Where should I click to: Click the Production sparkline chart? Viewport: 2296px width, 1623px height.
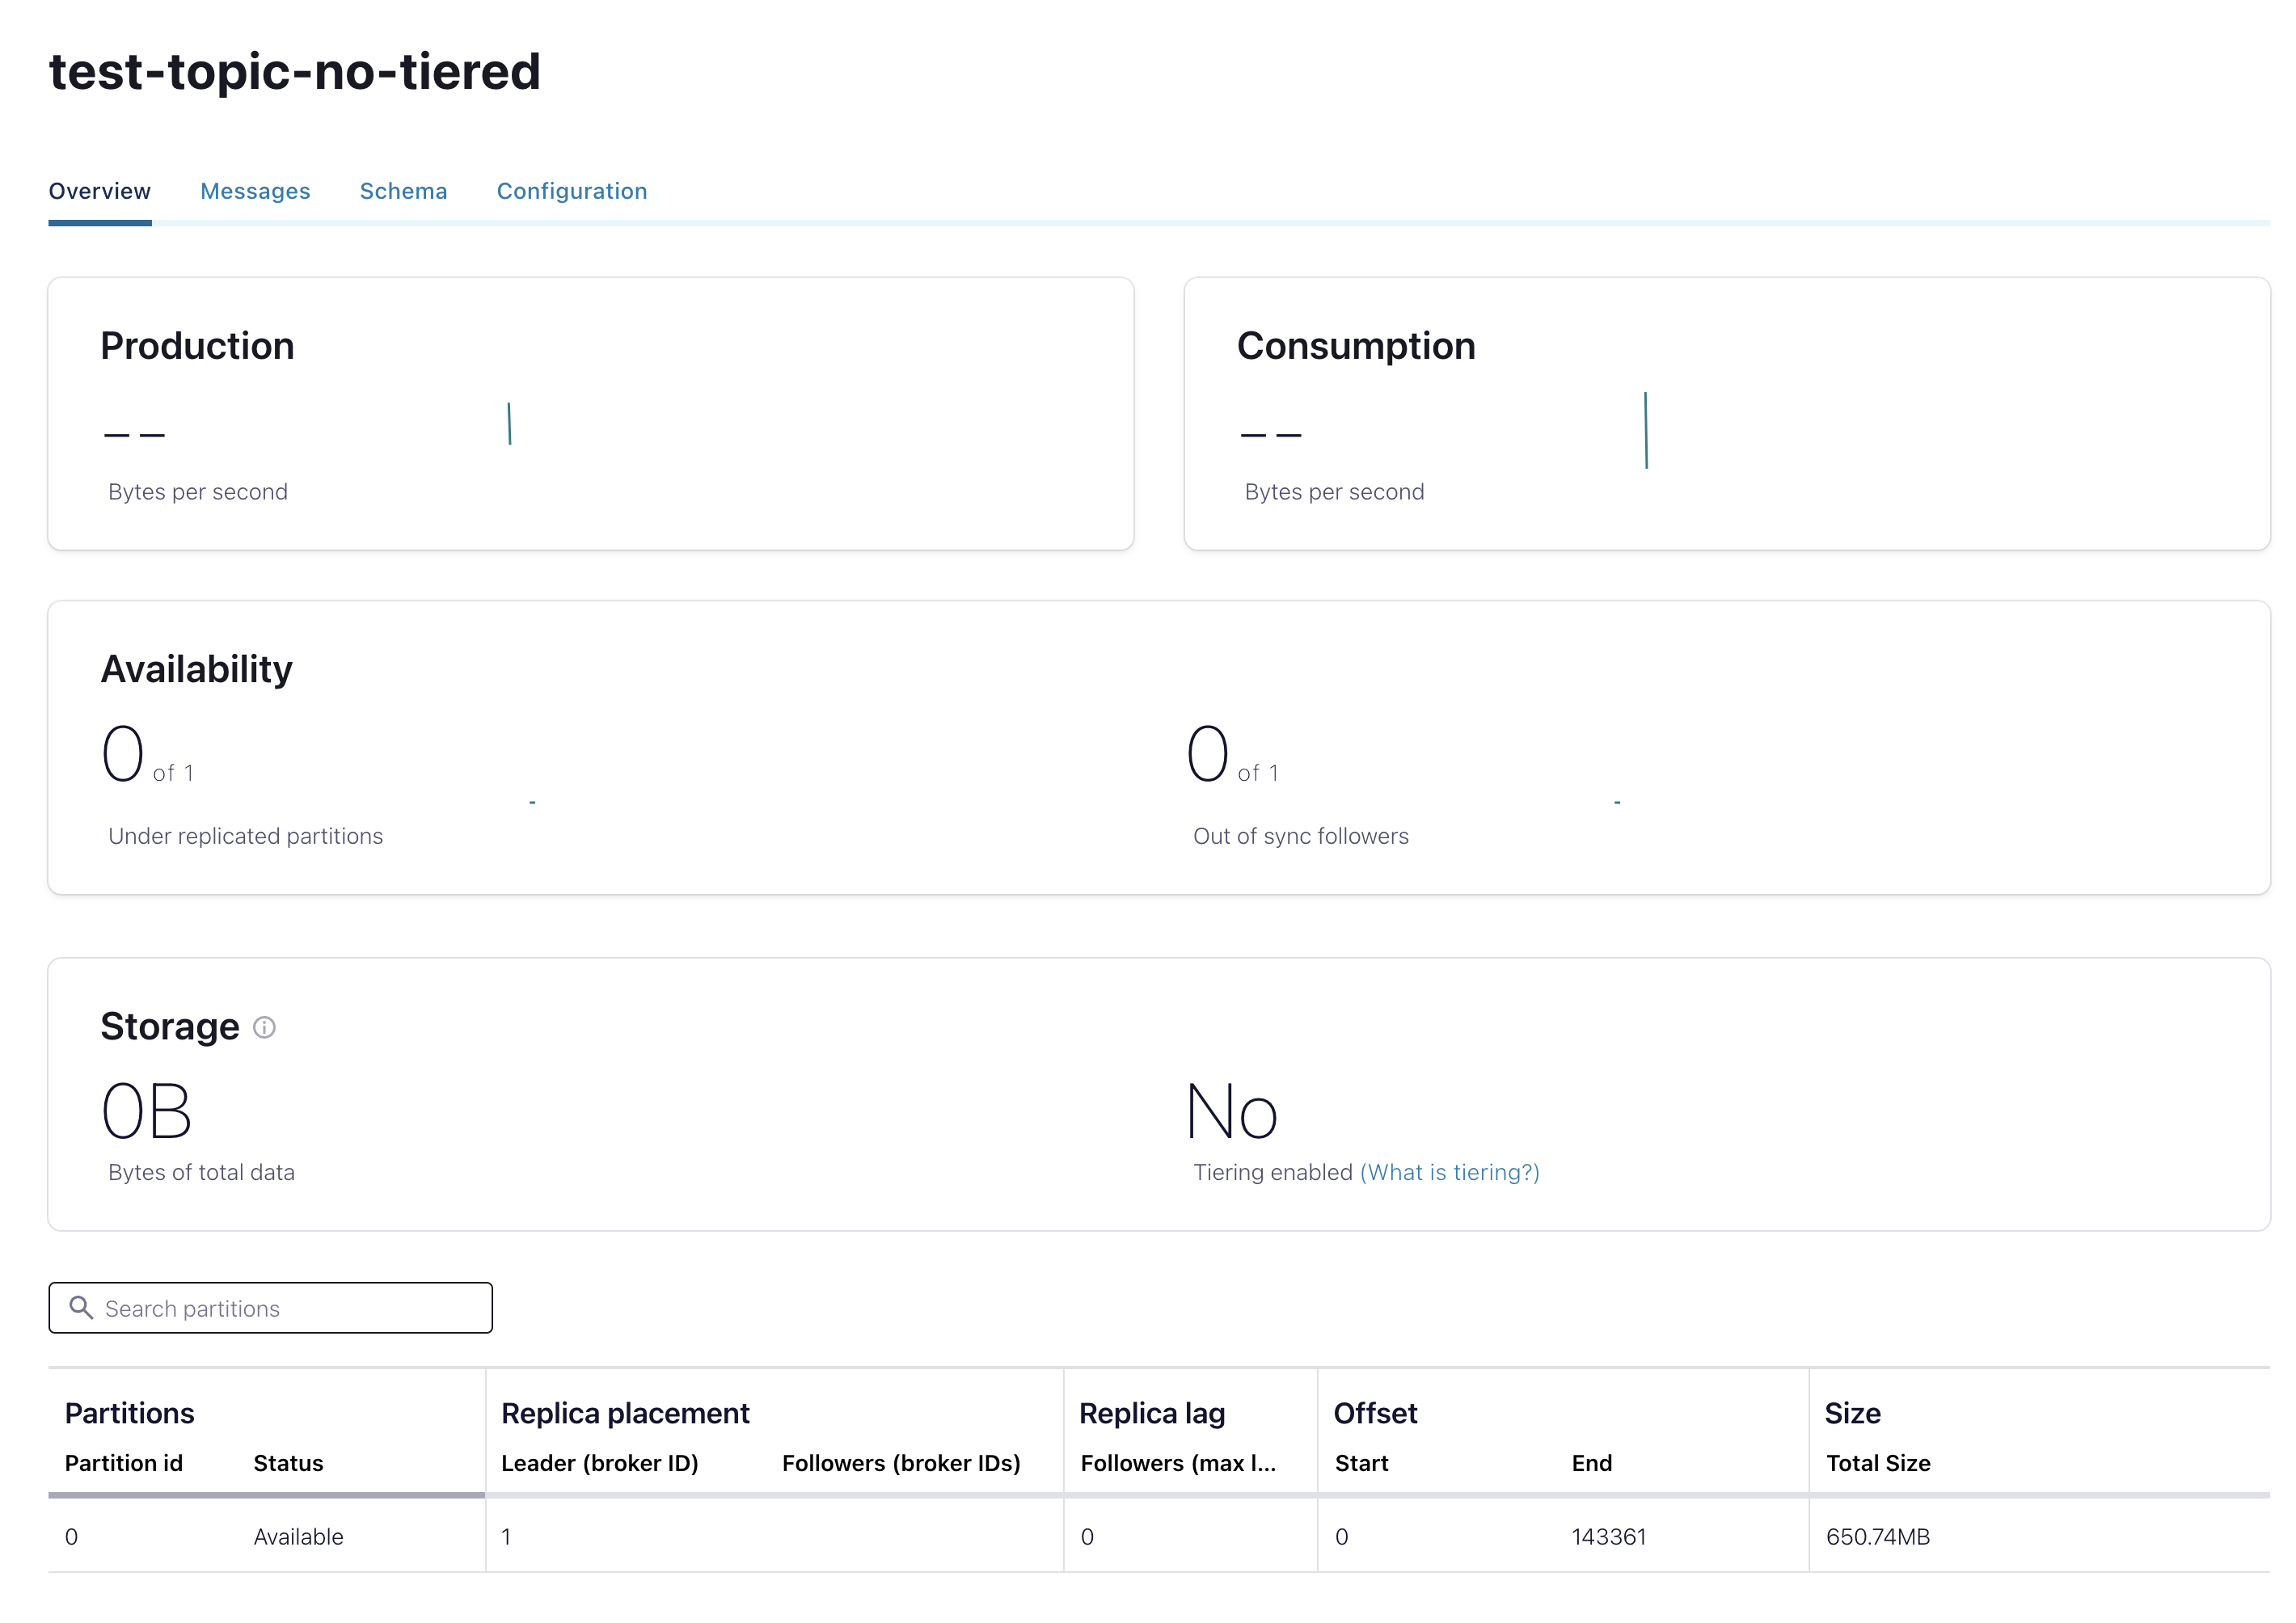(x=509, y=424)
